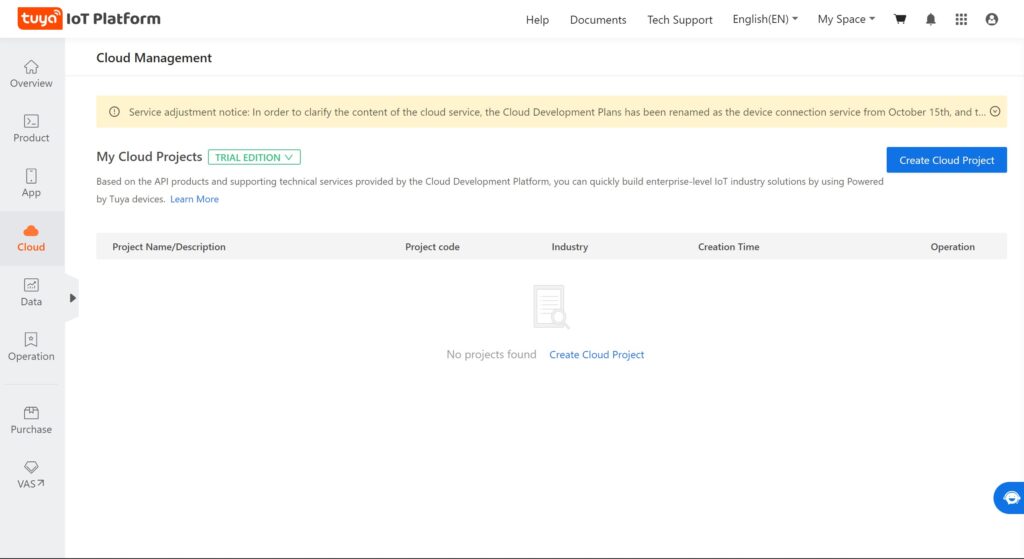Image resolution: width=1024 pixels, height=559 pixels.
Task: Click the blue Create Cloud Project button
Action: [946, 160]
